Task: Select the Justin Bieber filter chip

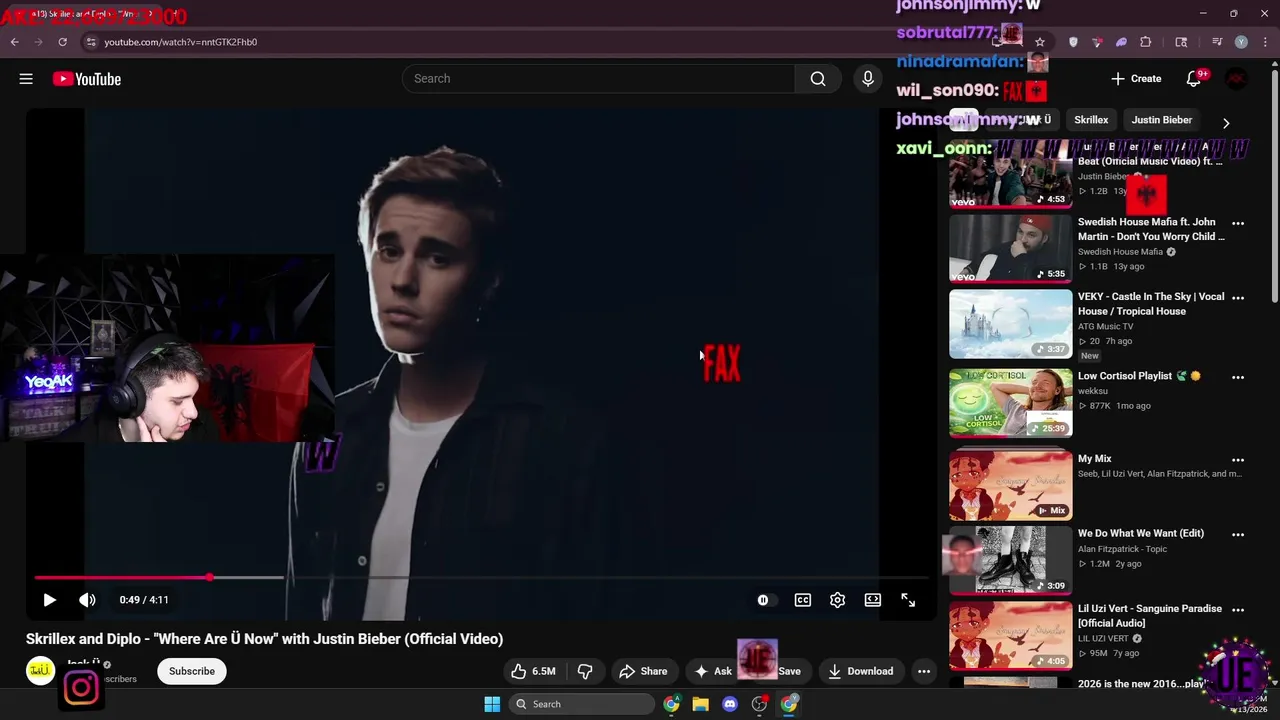Action: [1161, 120]
